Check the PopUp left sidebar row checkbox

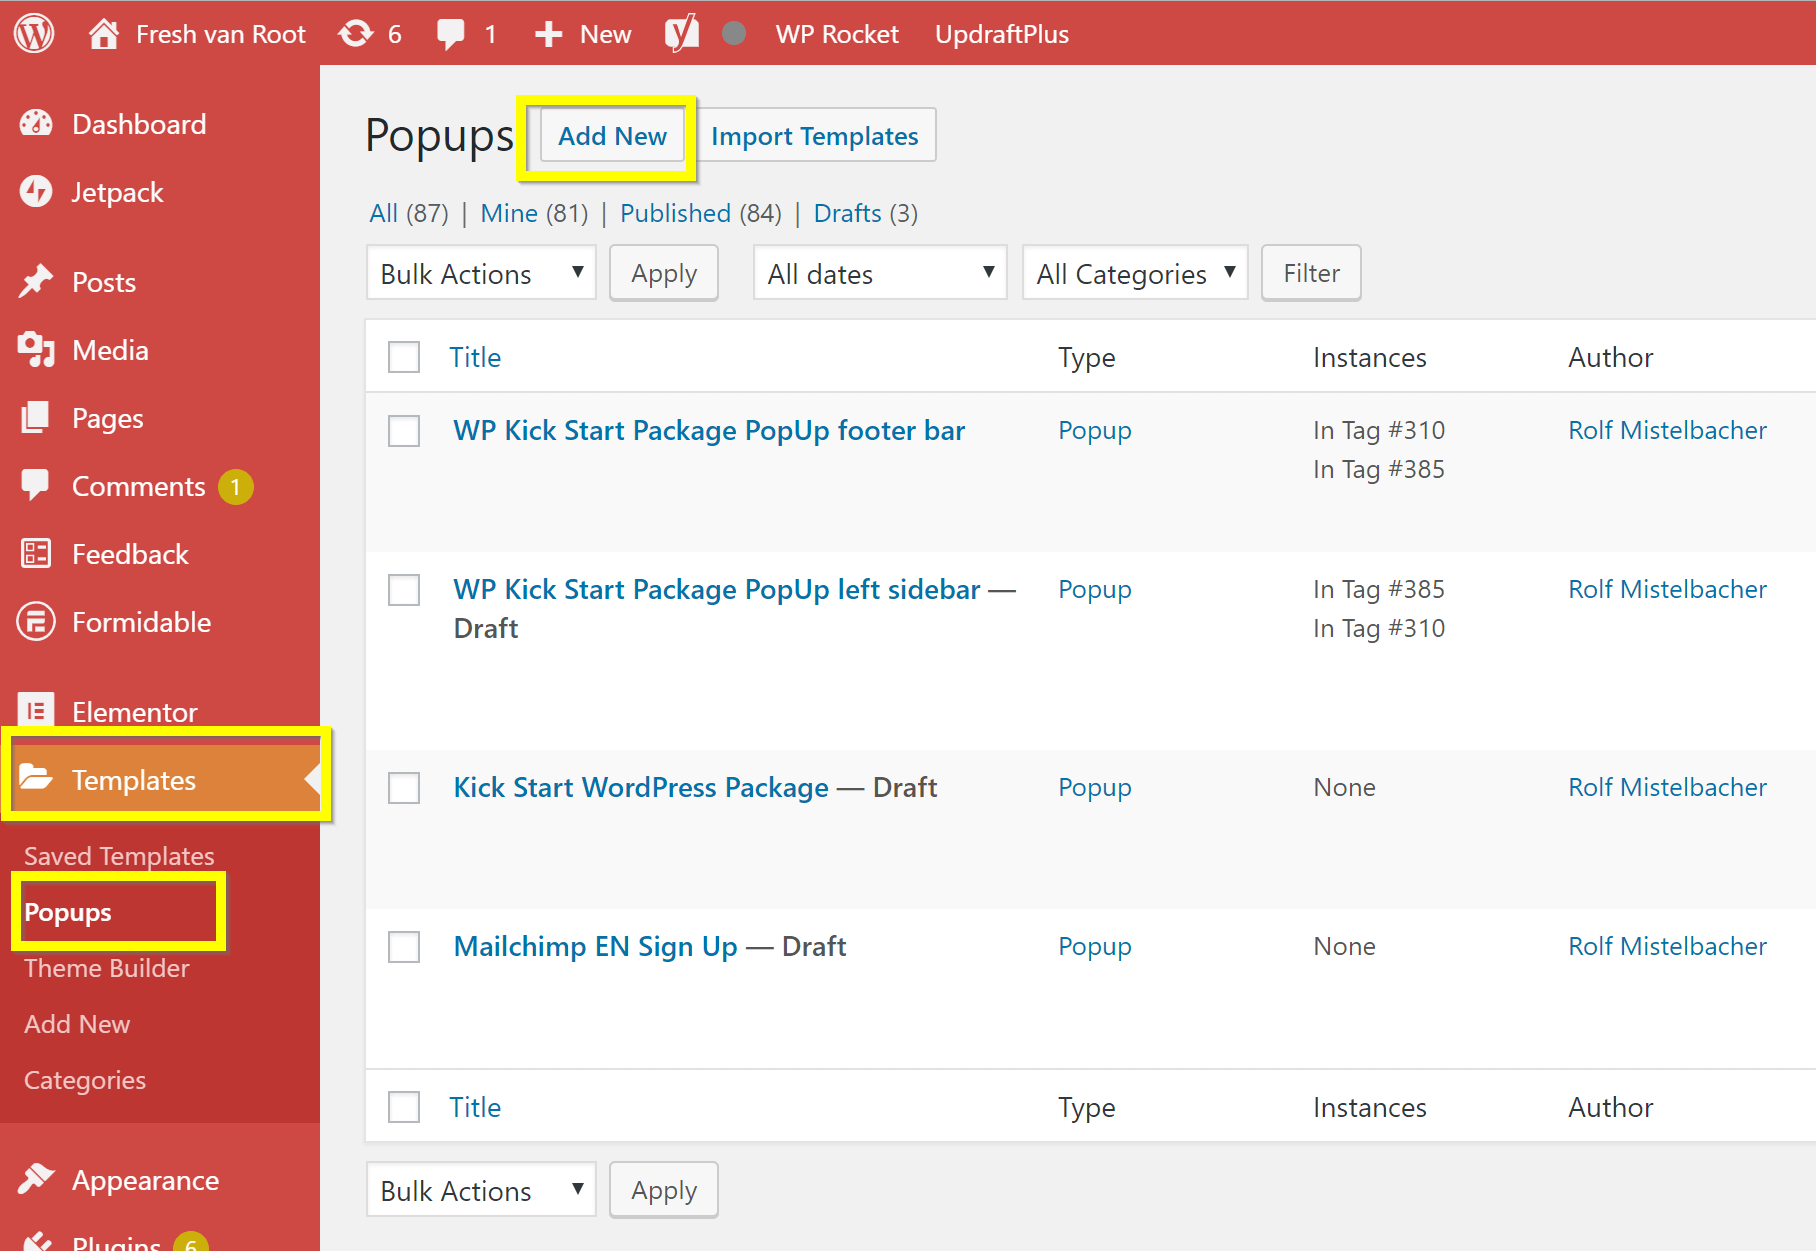pos(404,590)
